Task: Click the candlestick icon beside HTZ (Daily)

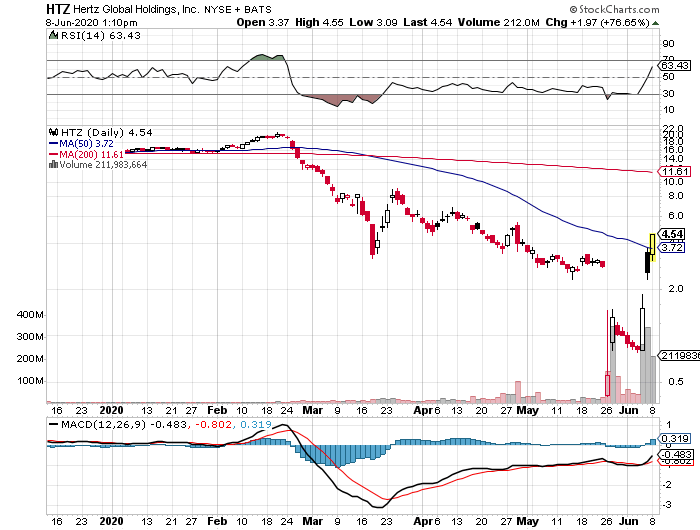Action: [x=54, y=132]
